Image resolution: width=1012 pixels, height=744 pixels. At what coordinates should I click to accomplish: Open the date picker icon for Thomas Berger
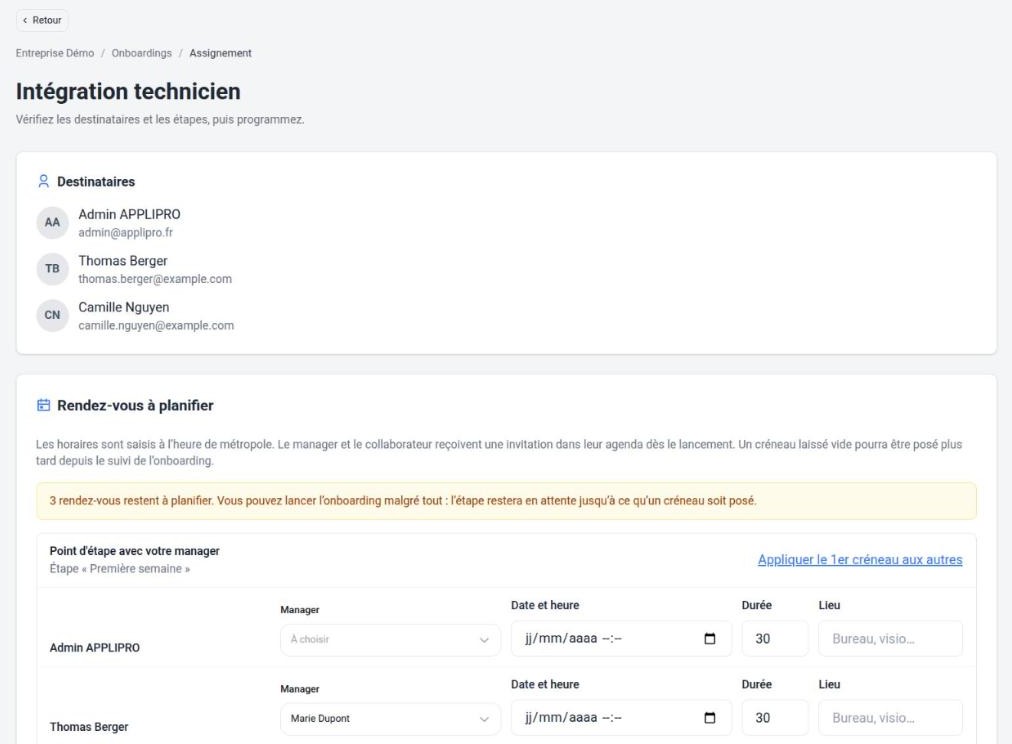click(x=709, y=718)
